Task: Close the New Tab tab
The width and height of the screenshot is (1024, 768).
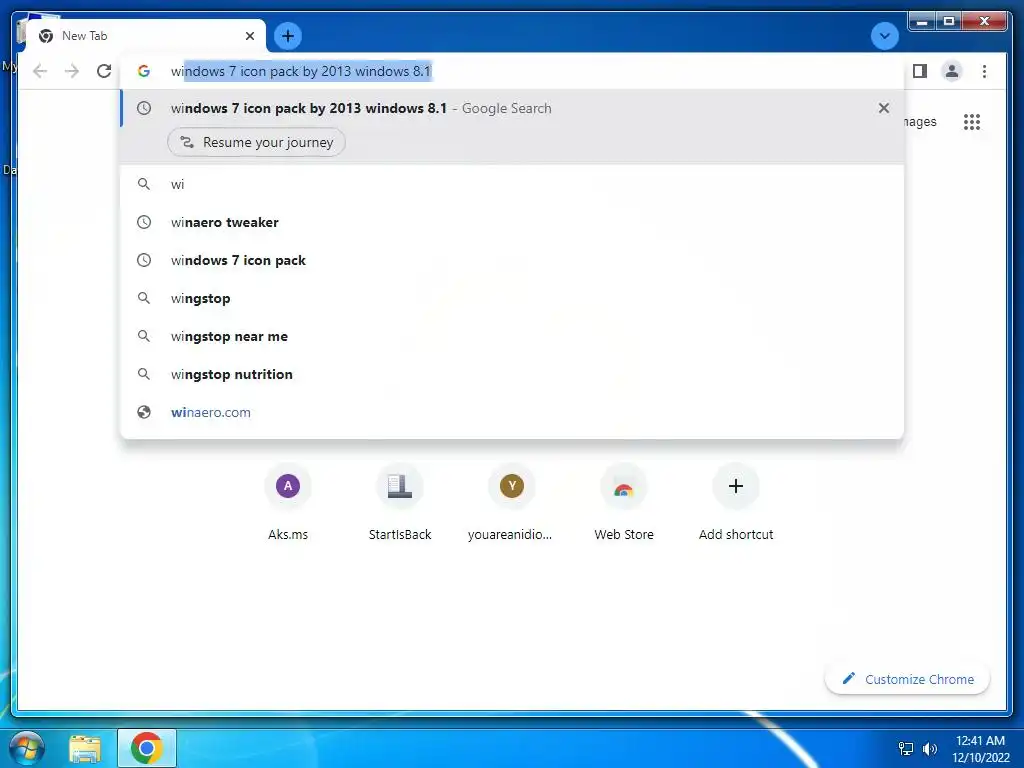Action: tap(249, 36)
